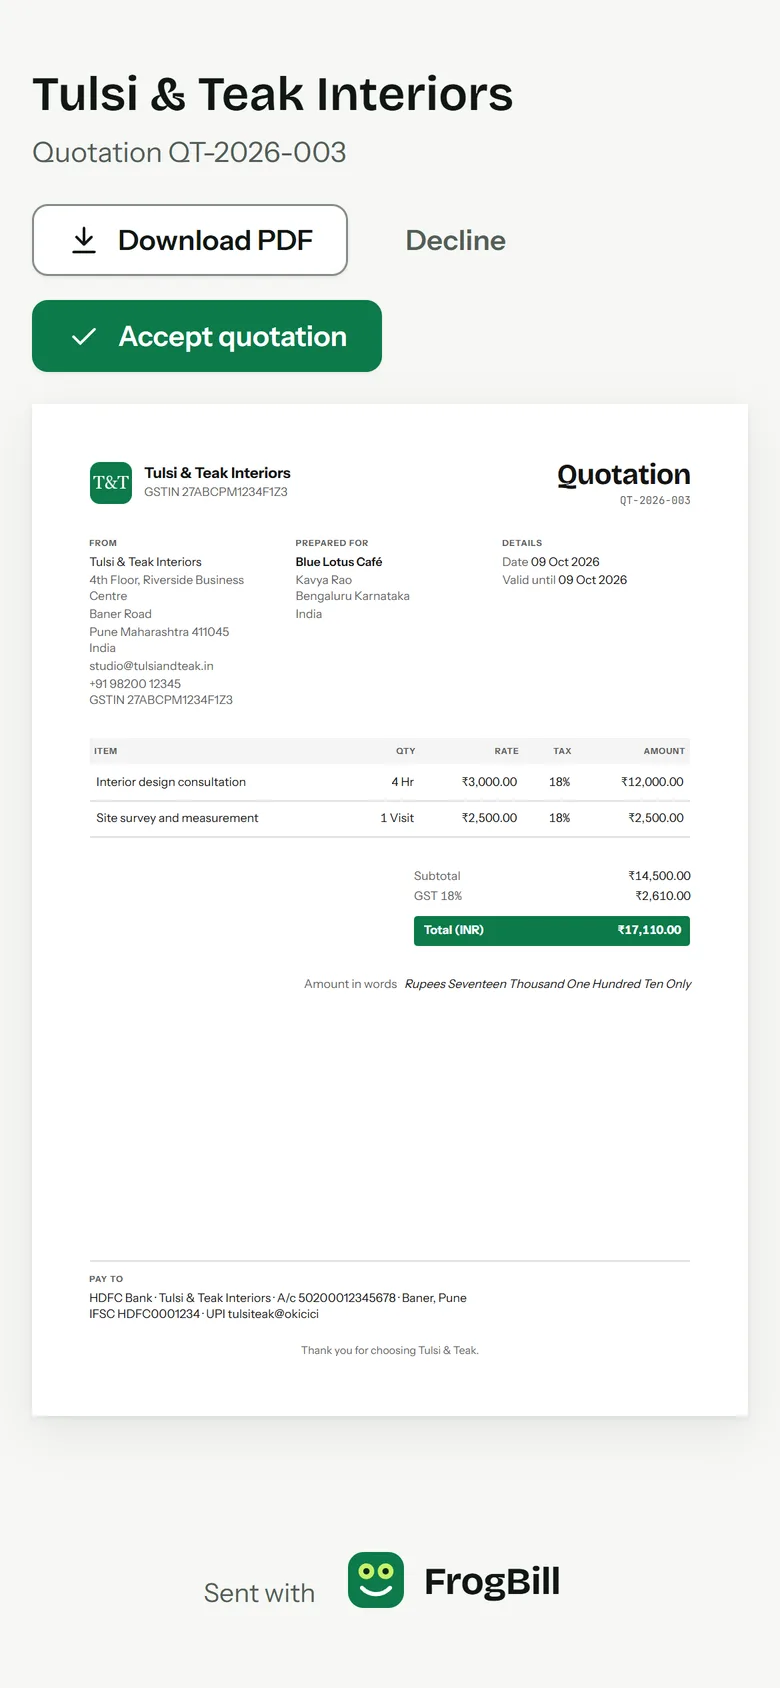Image resolution: width=780 pixels, height=1688 pixels.
Task: Click the ITEM column header
Action: pos(106,751)
